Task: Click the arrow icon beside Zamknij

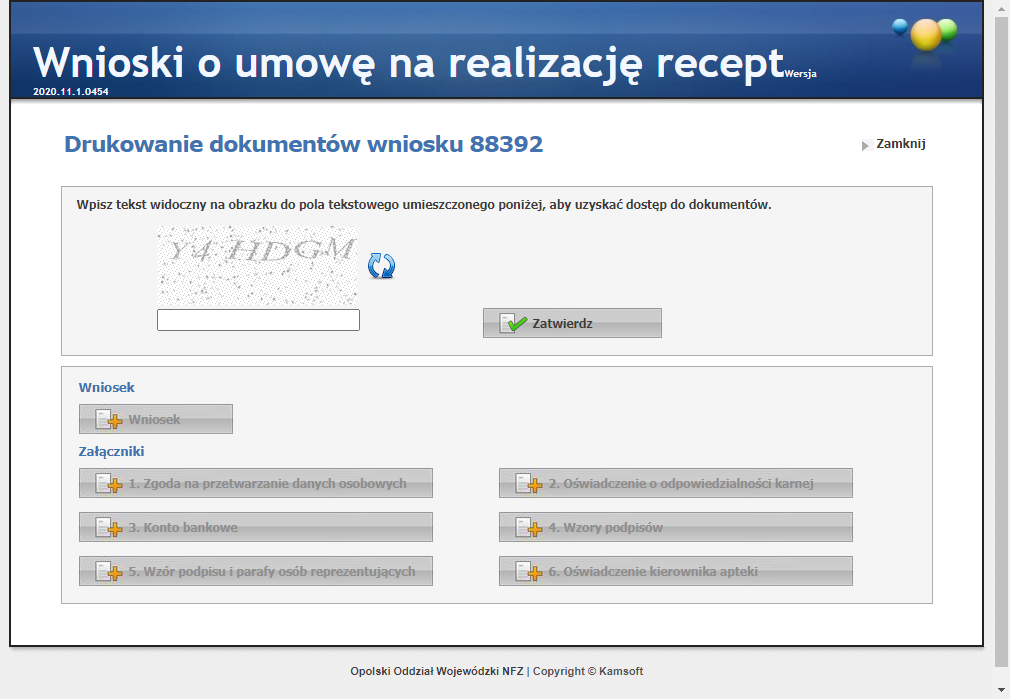Action: point(865,145)
